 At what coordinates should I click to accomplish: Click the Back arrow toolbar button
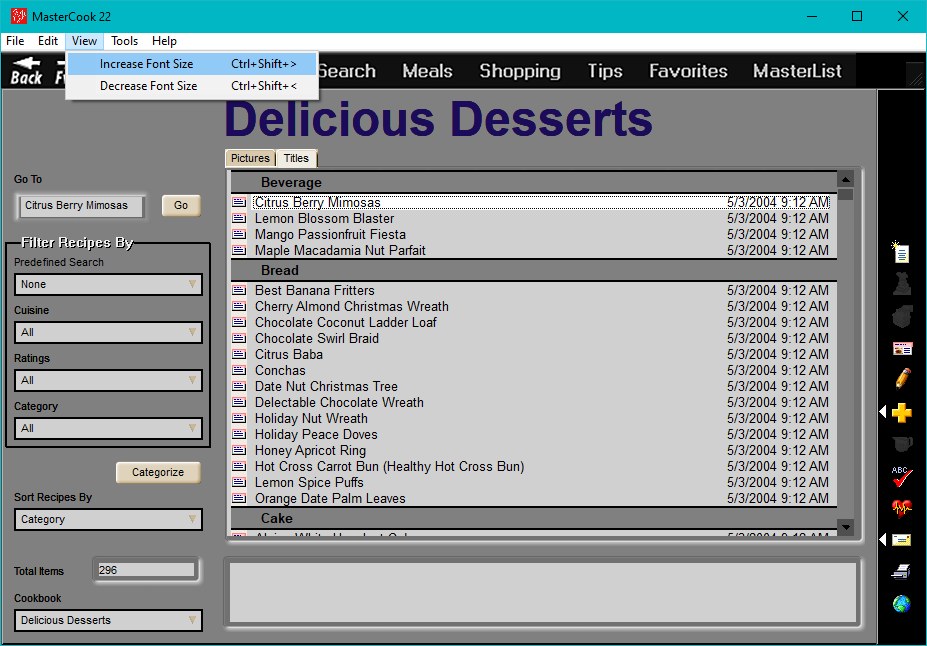pyautogui.click(x=27, y=71)
